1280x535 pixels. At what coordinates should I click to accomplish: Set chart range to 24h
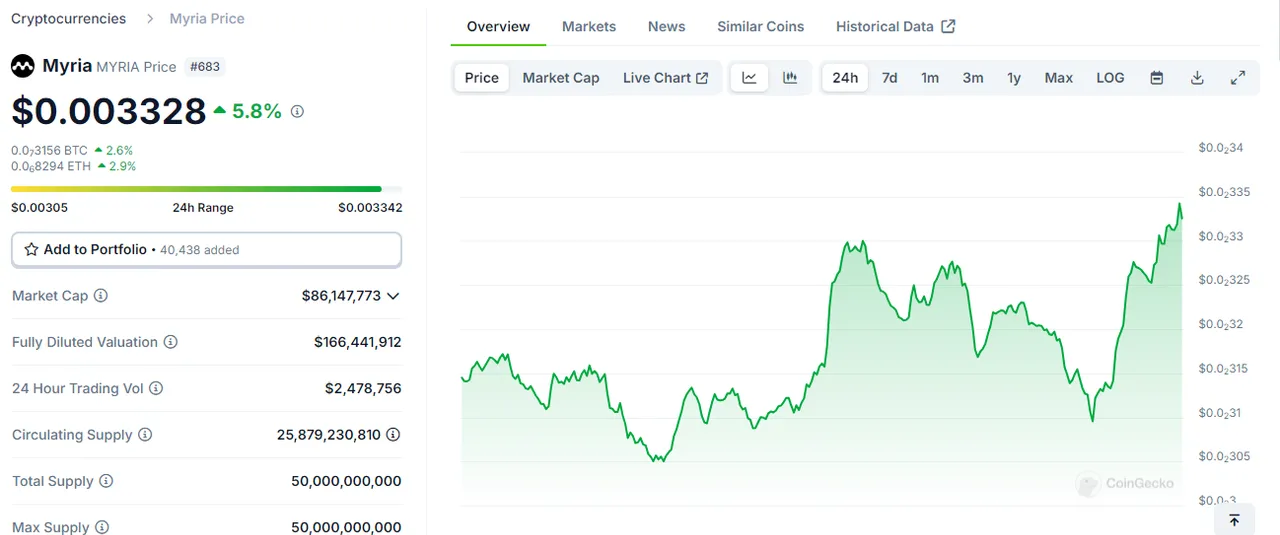coord(845,78)
